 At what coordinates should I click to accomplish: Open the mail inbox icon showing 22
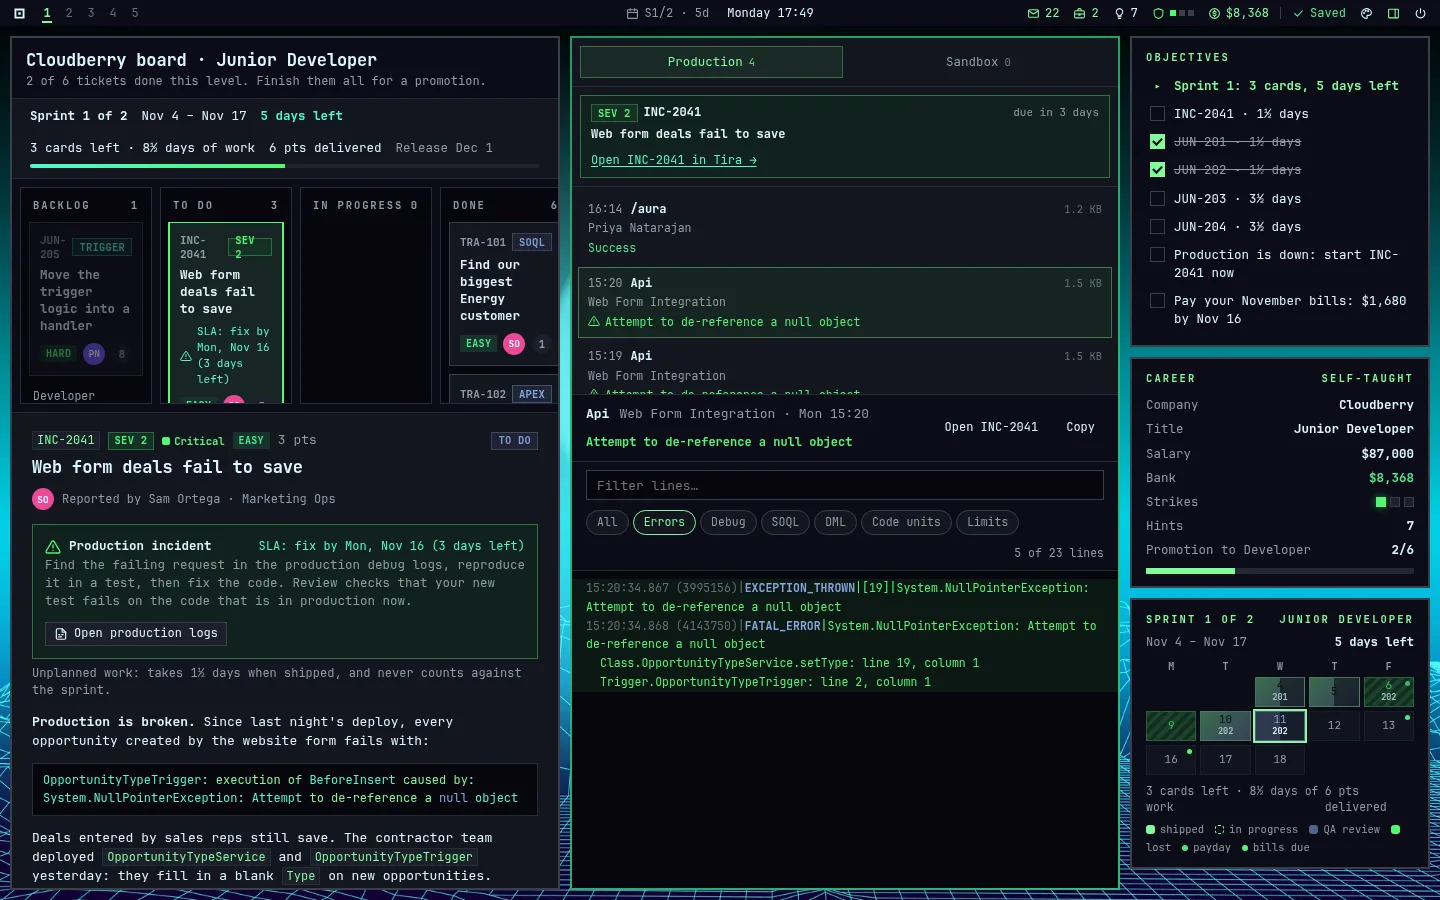coord(1033,13)
